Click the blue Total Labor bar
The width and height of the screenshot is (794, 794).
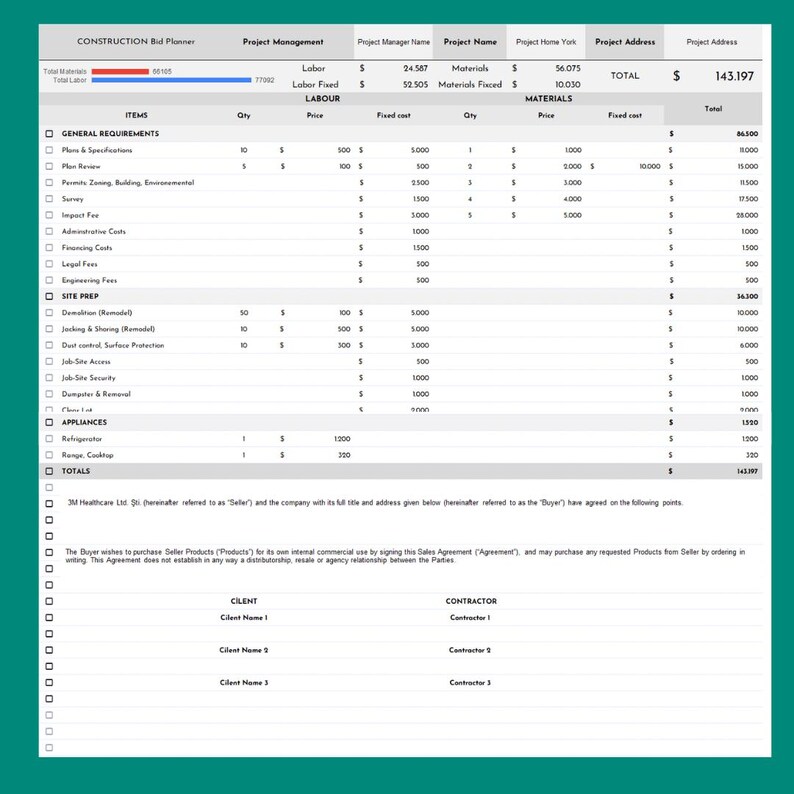171,80
